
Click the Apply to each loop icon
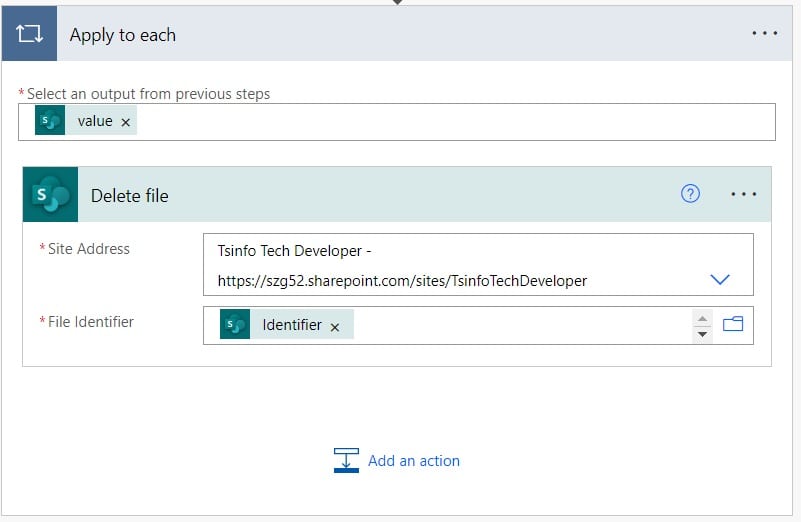pos(29,34)
